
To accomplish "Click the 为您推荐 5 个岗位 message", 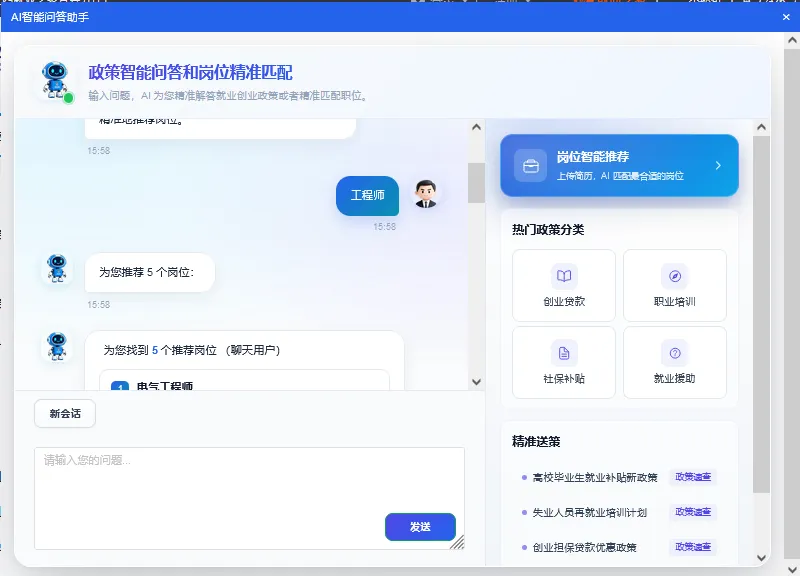I will click(x=149, y=272).
